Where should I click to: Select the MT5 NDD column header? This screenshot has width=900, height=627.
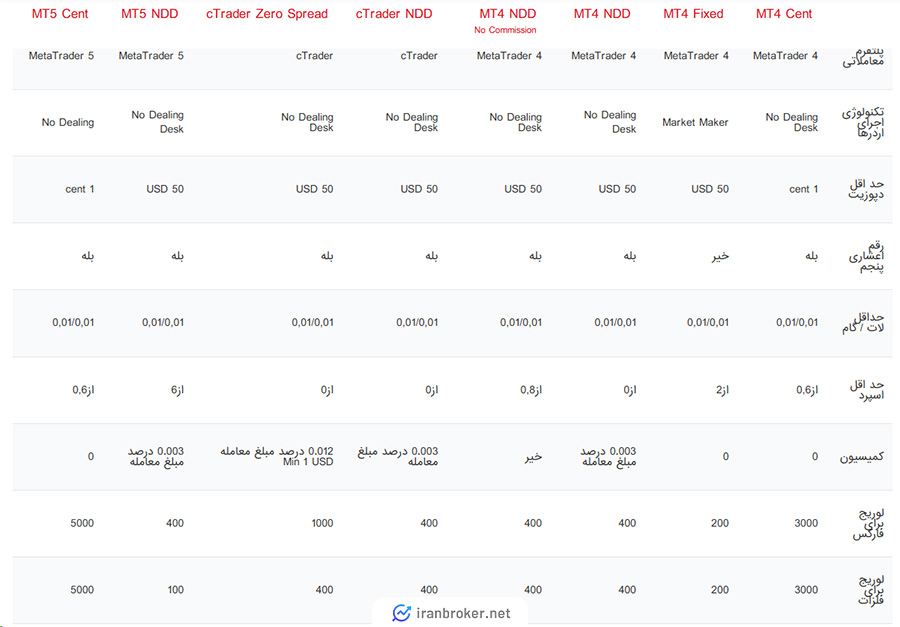(151, 14)
